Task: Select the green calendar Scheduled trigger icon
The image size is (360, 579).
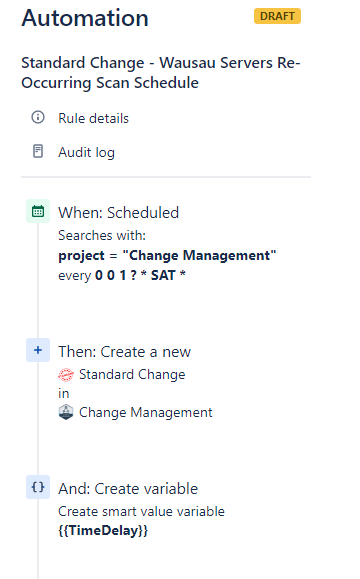Action: [x=38, y=211]
